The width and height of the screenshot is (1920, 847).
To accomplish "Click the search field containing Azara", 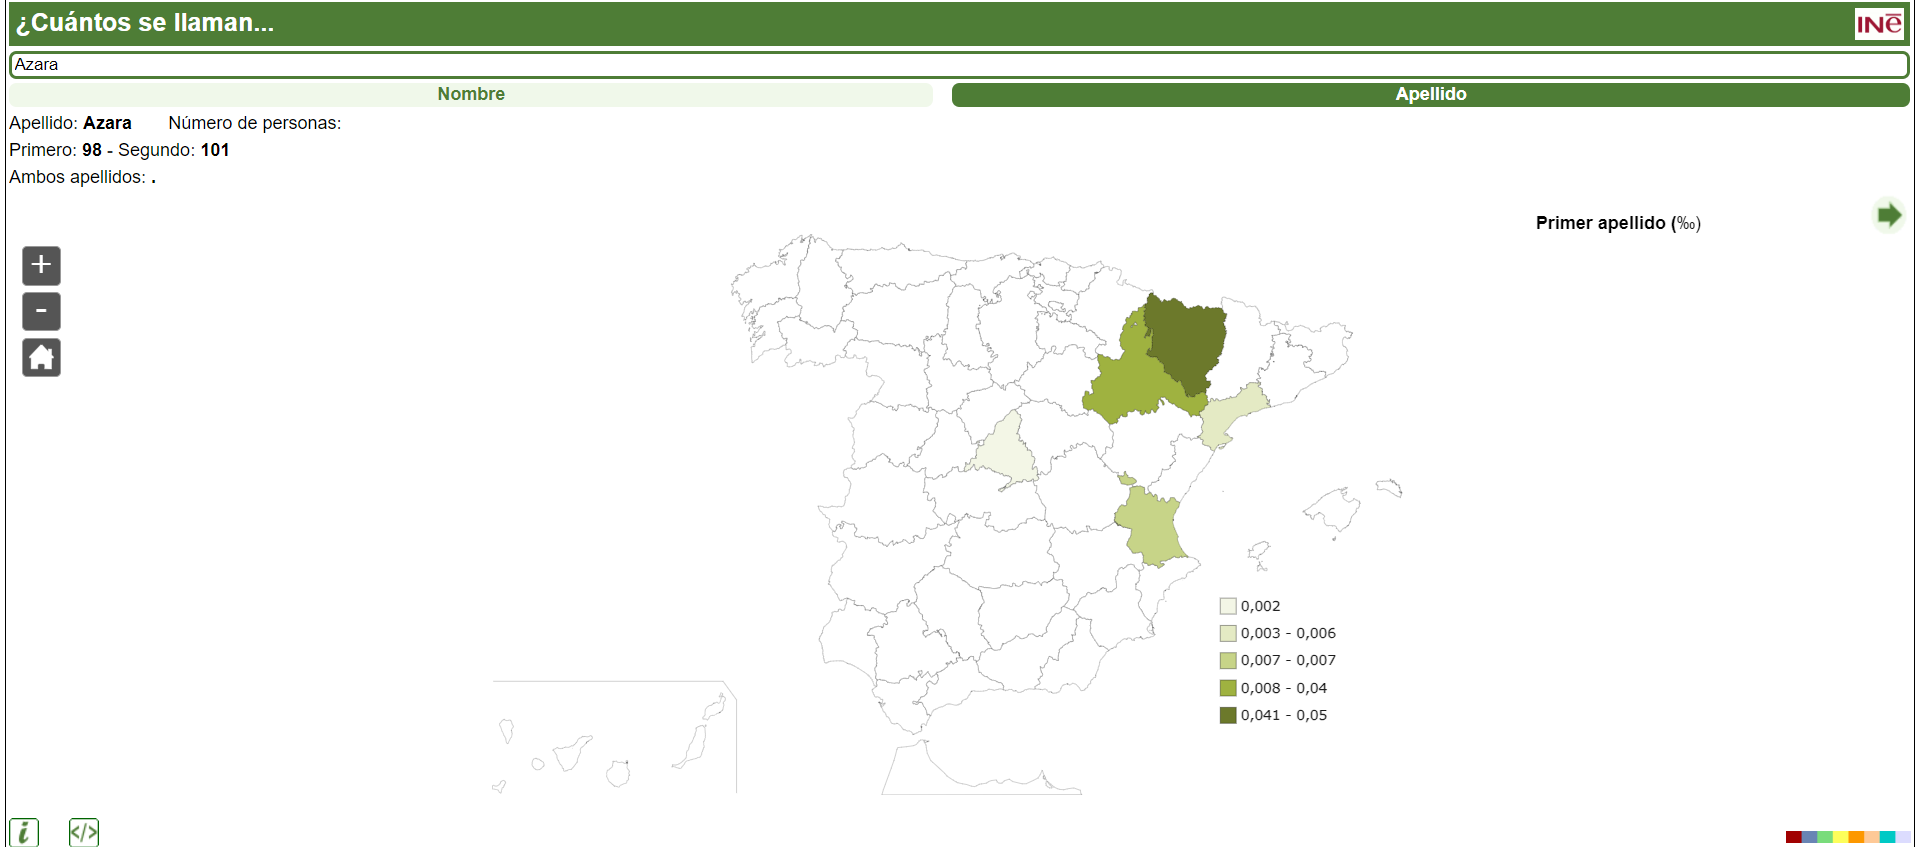I will tap(959, 65).
